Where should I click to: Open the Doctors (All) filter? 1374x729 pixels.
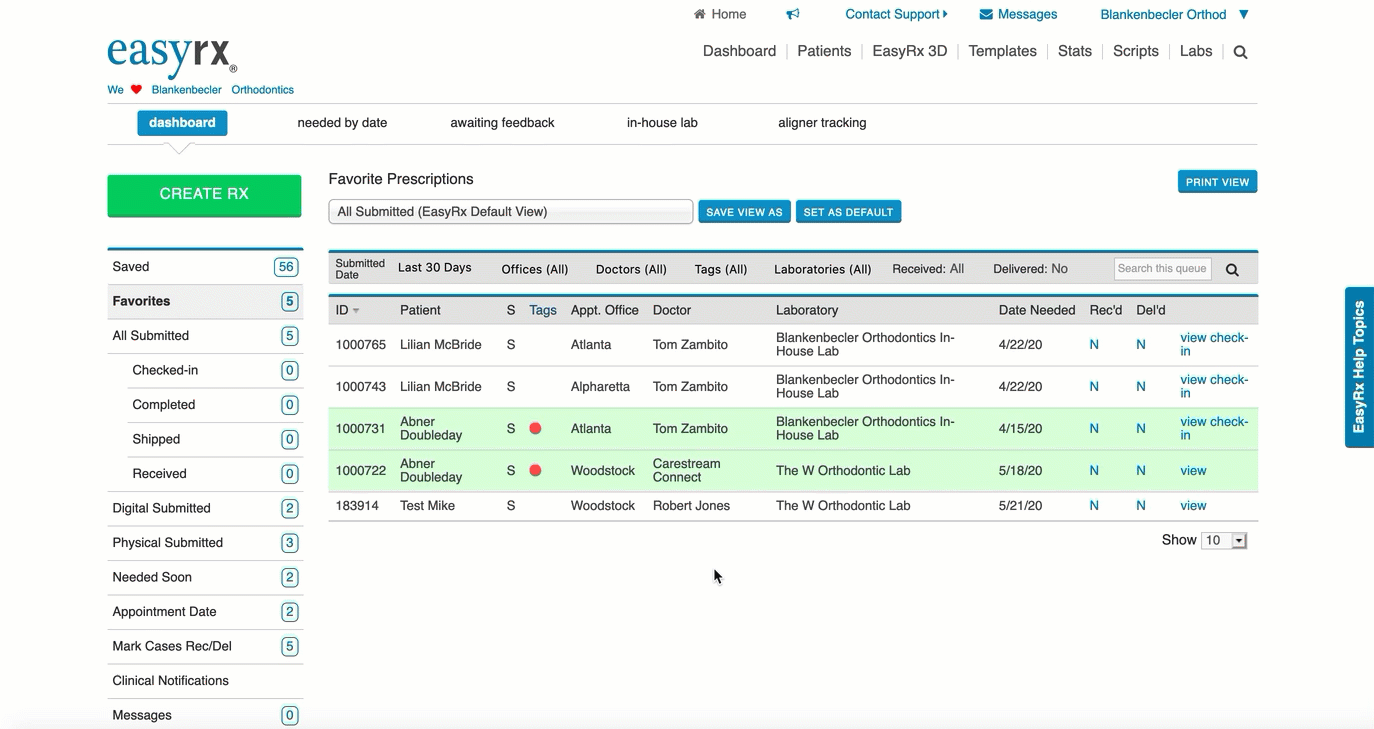click(631, 269)
